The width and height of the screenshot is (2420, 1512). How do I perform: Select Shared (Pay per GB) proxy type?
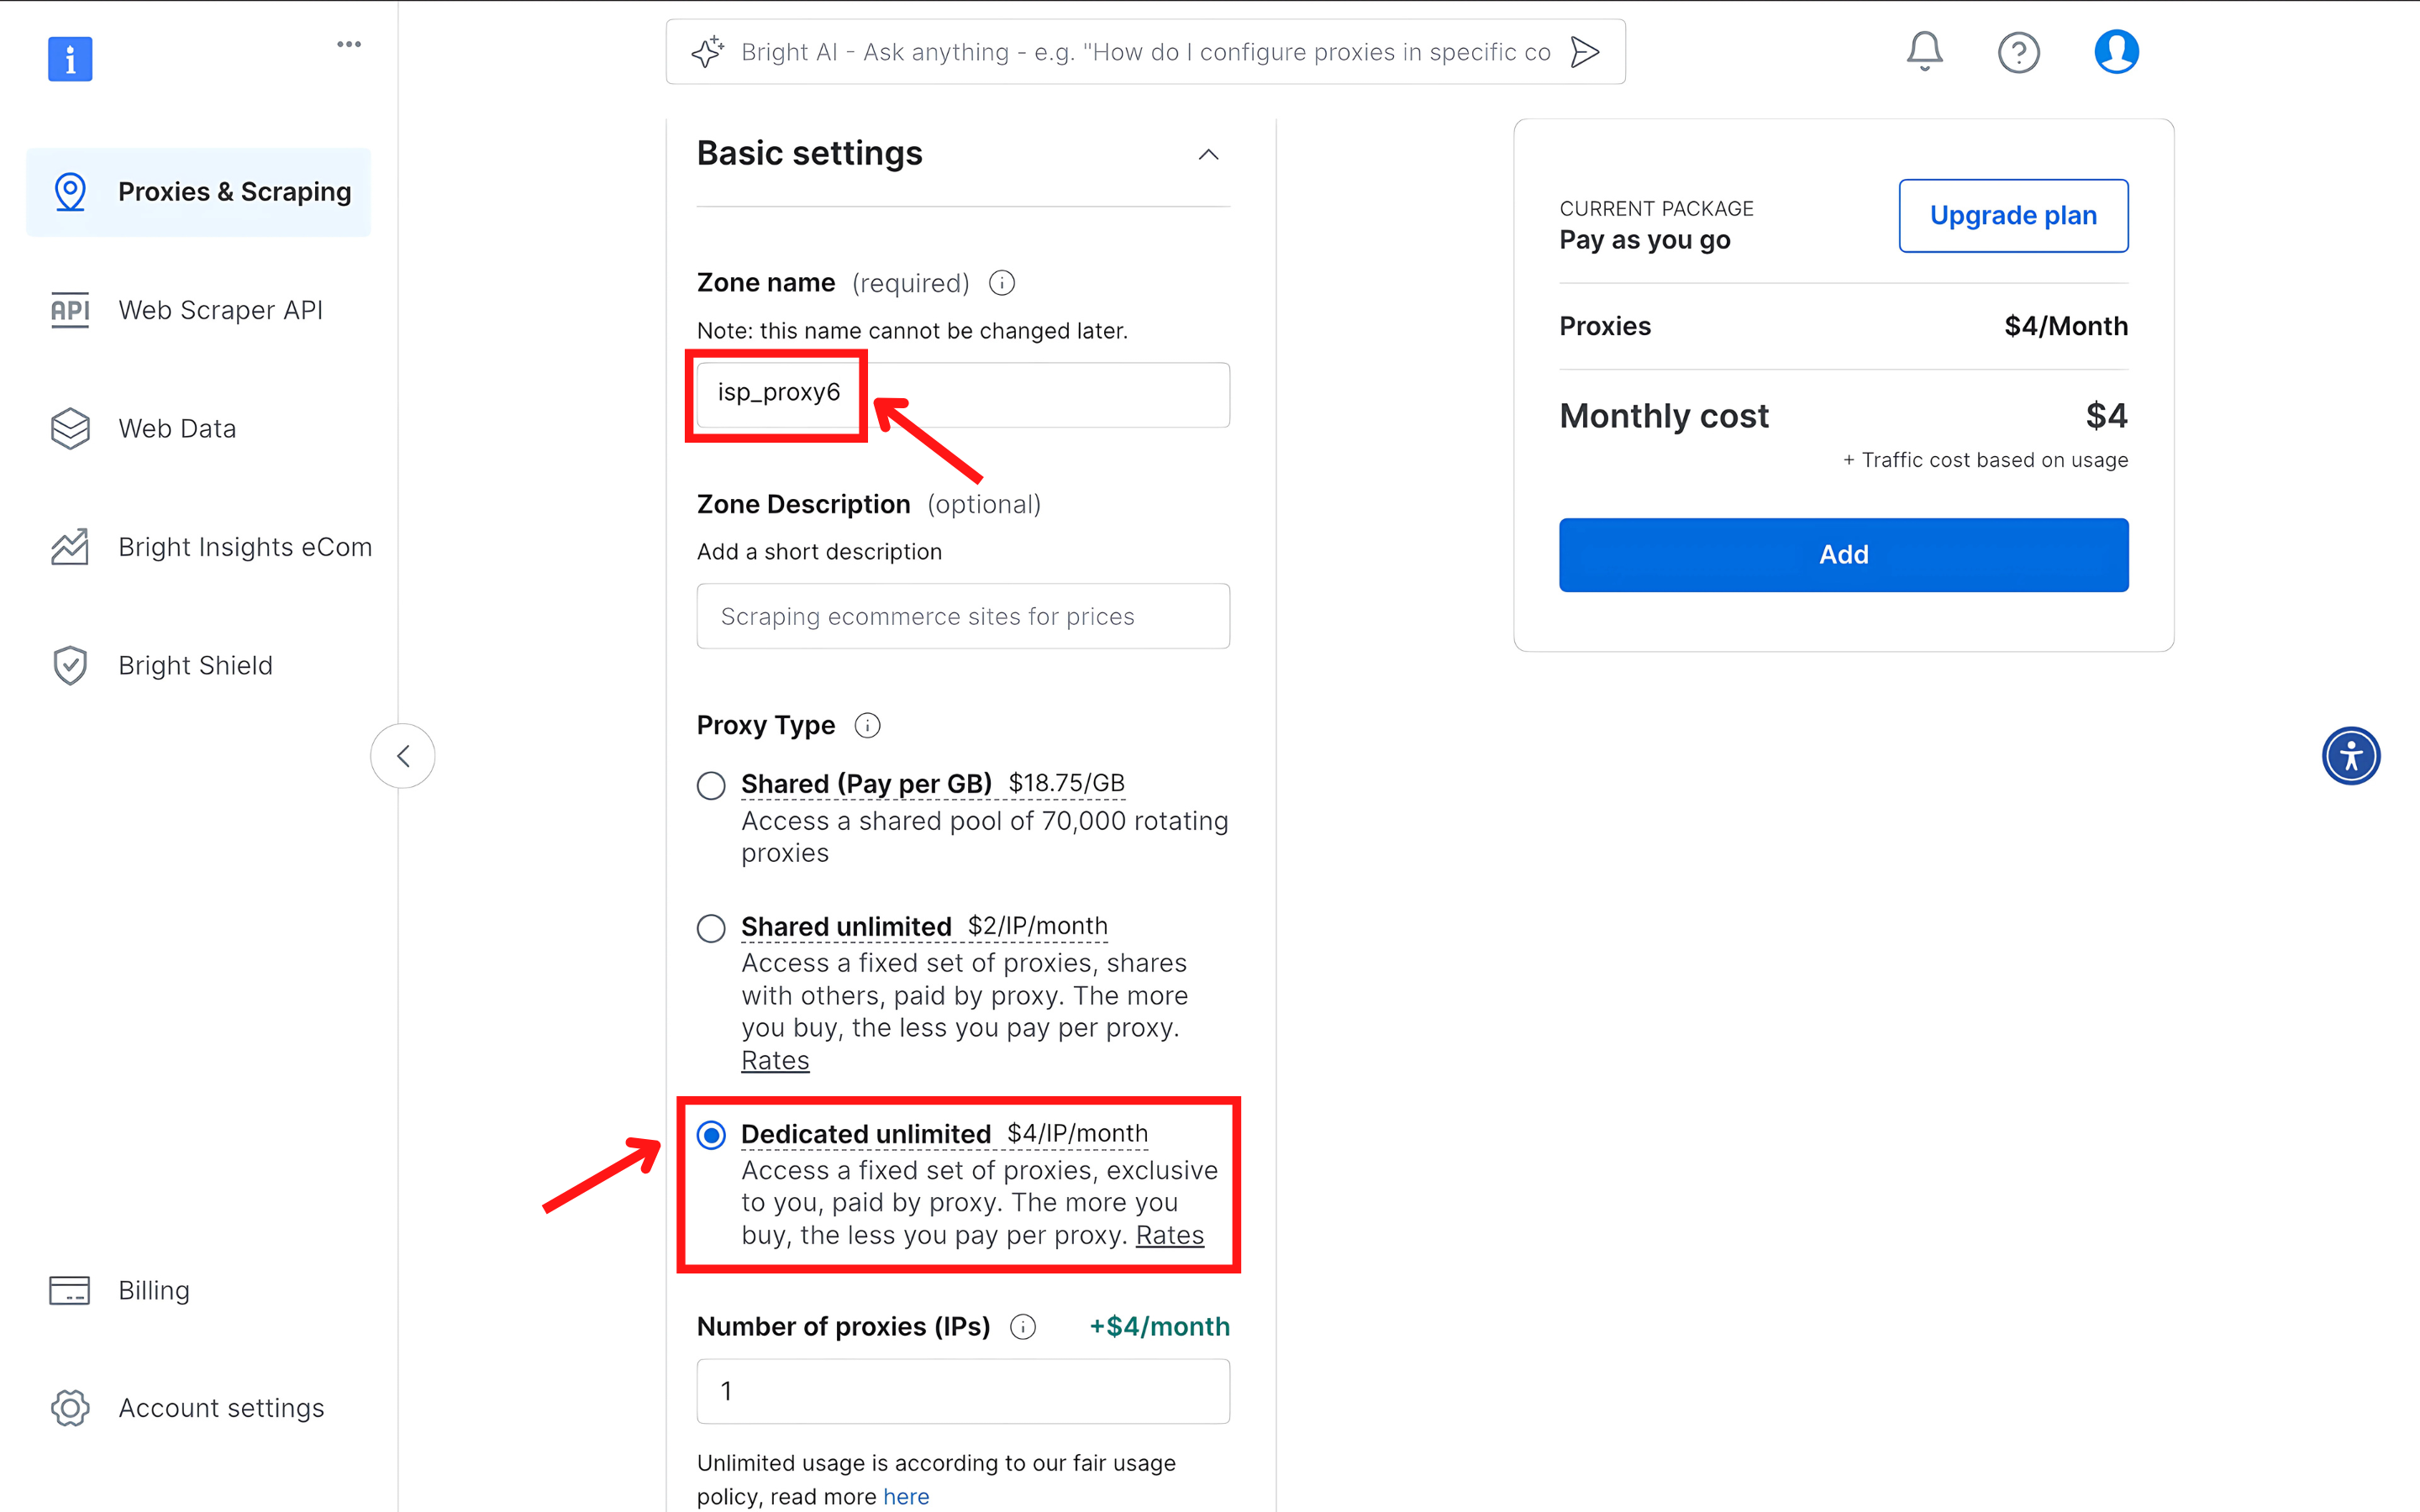pos(711,785)
